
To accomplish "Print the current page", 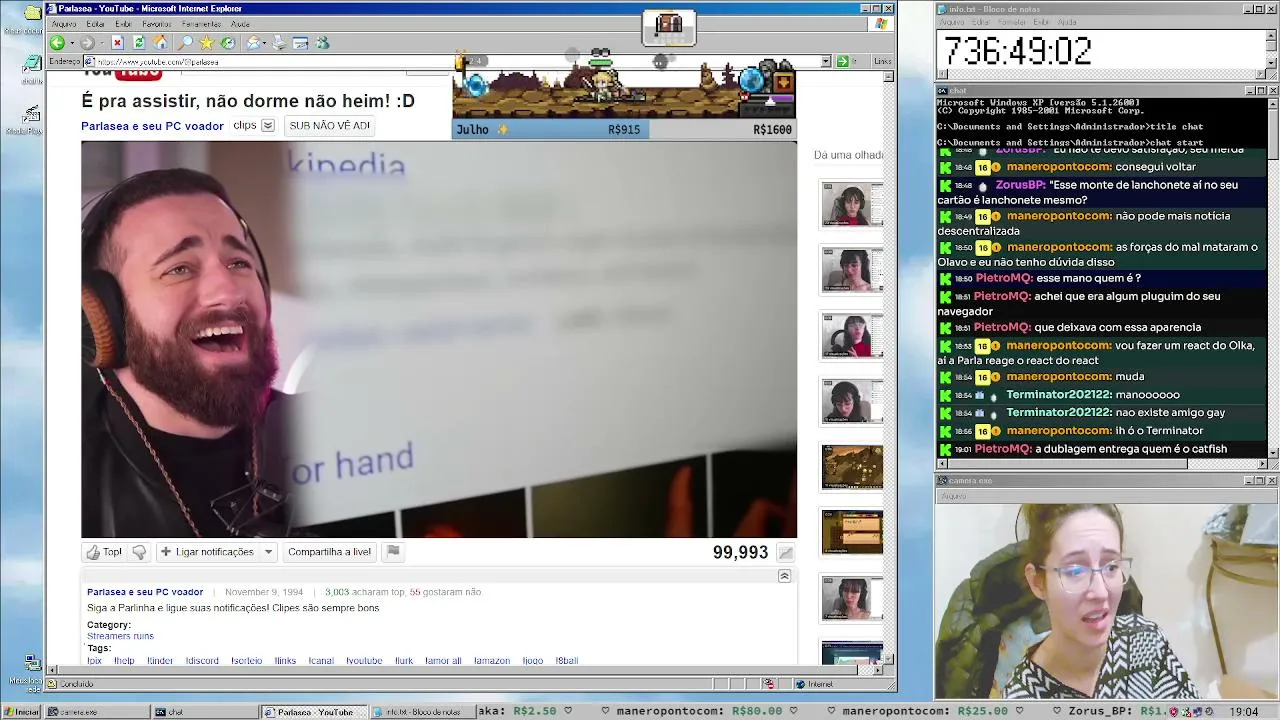I will click(279, 43).
